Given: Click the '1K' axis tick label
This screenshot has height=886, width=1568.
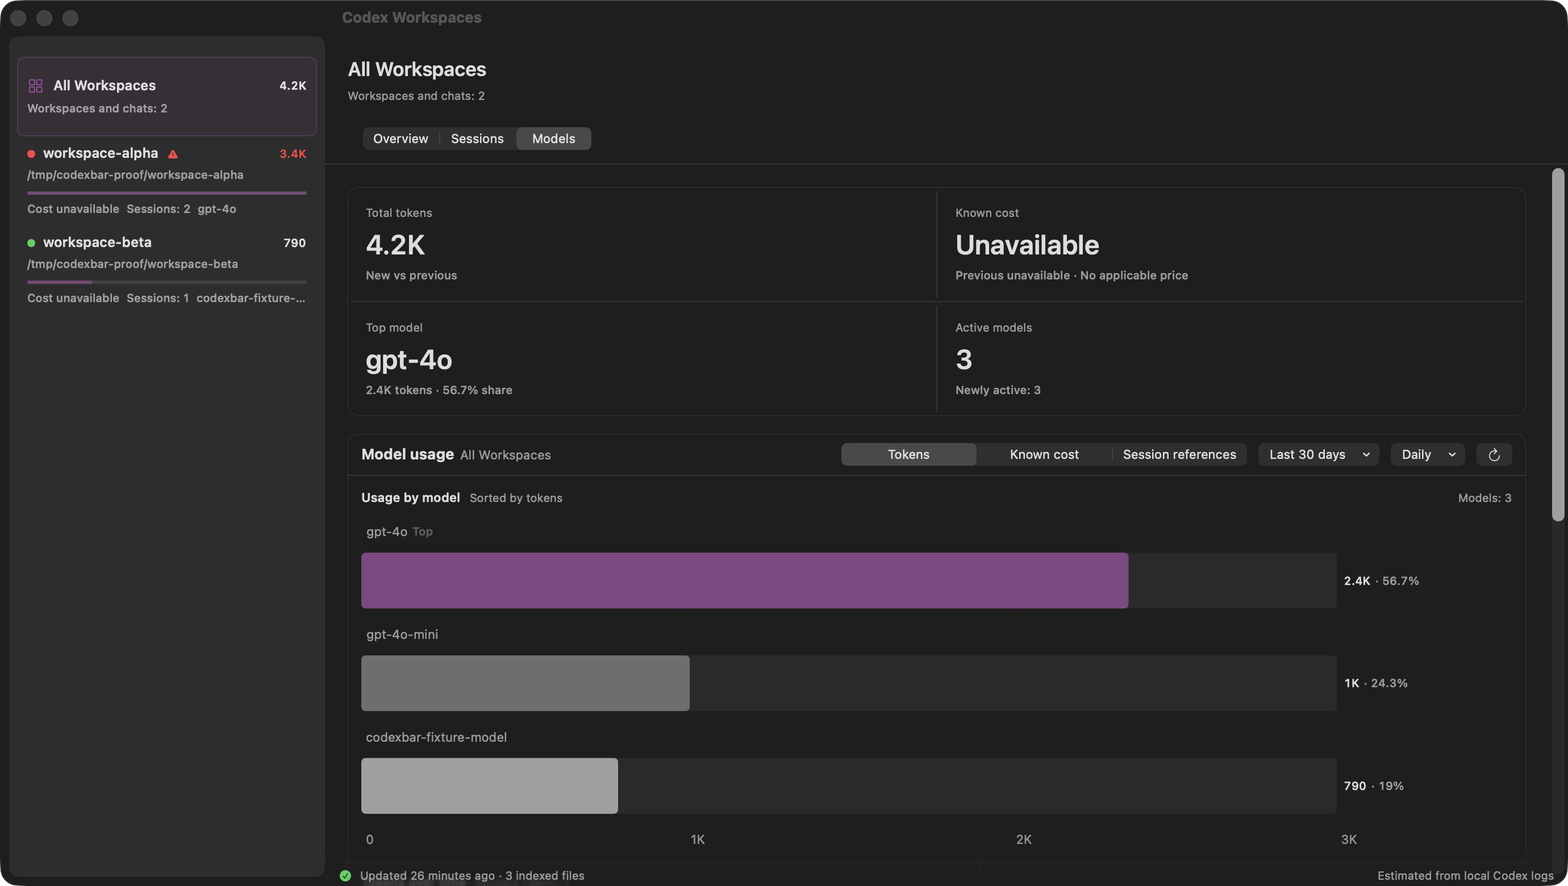Looking at the screenshot, I should coord(697,840).
